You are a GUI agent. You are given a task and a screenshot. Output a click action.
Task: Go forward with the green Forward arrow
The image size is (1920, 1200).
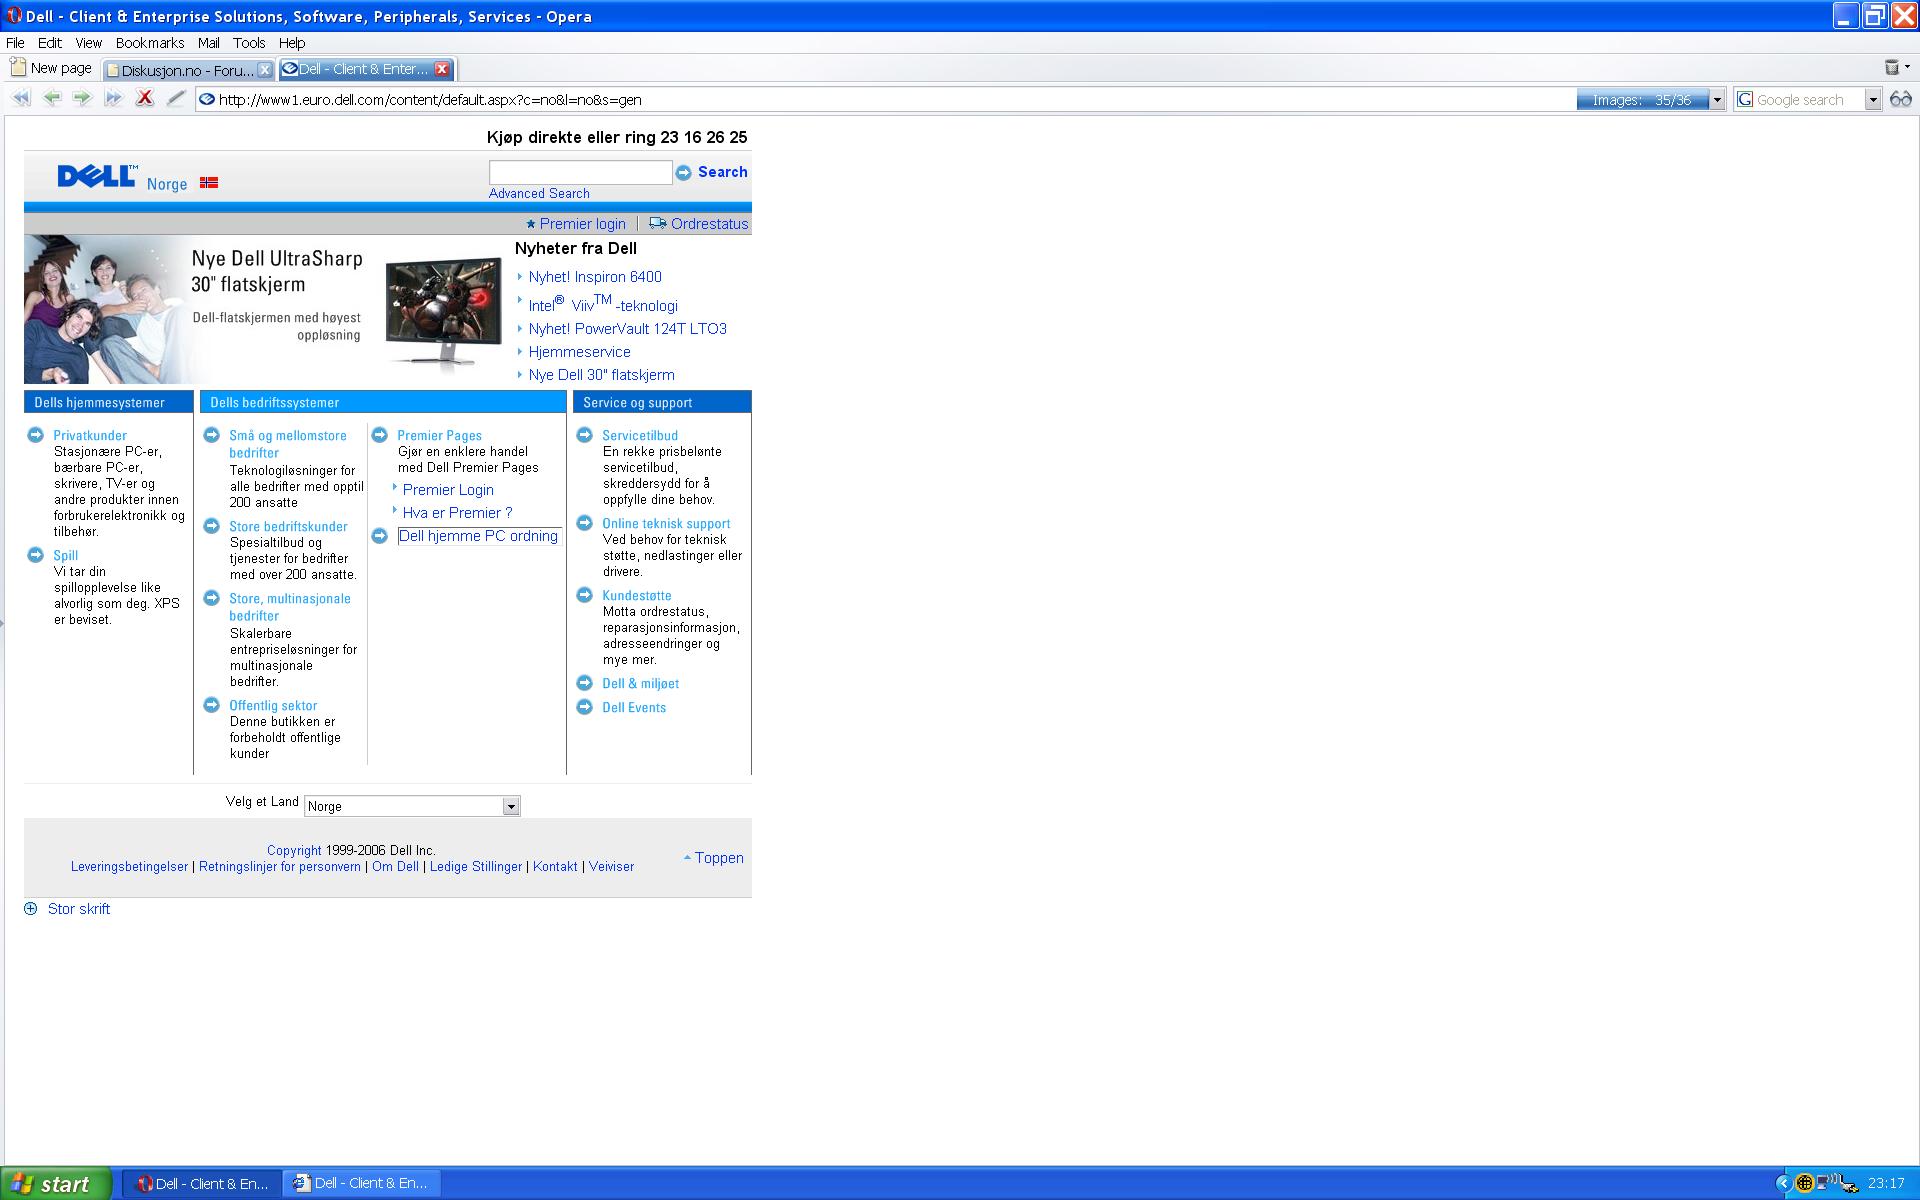click(82, 98)
